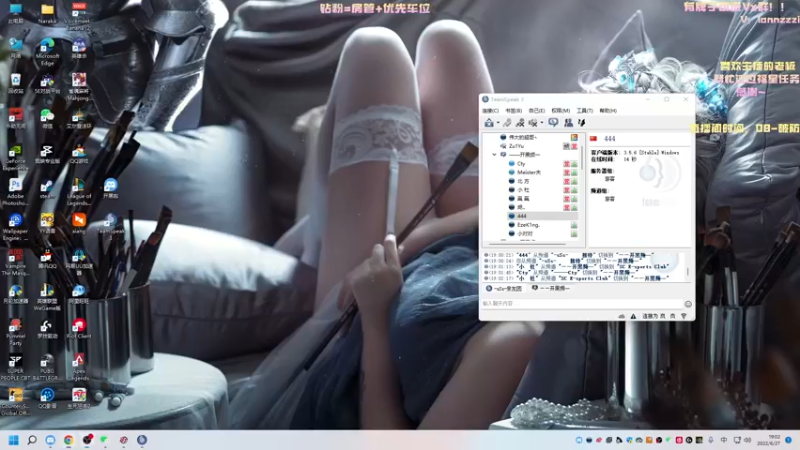Select user EzeK1ng in channel tree

528,225
